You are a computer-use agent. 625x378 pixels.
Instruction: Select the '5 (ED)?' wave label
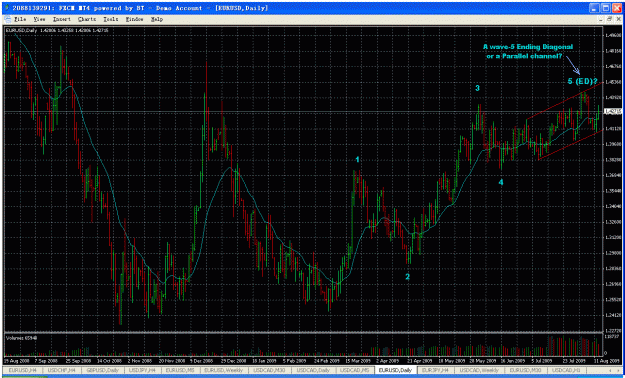tap(582, 81)
